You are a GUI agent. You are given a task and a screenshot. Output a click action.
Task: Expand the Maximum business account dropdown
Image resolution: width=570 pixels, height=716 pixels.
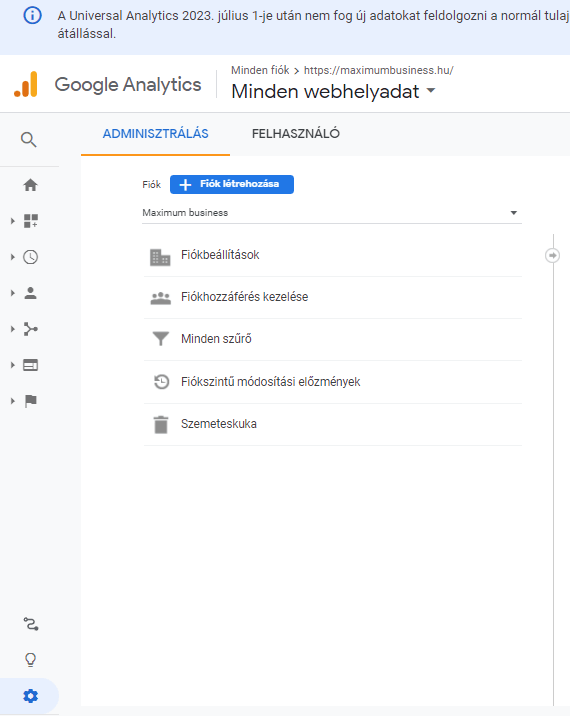tap(332, 213)
